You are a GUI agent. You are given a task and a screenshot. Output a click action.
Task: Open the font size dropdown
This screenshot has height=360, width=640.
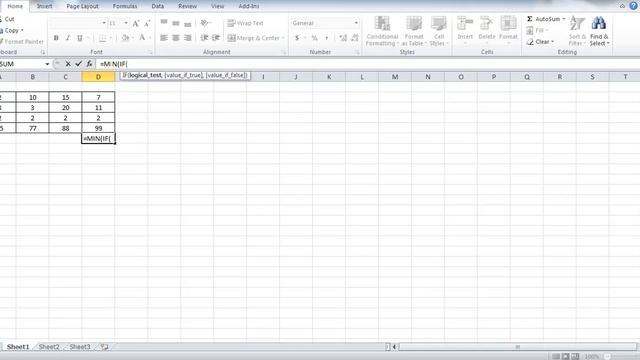pos(126,23)
